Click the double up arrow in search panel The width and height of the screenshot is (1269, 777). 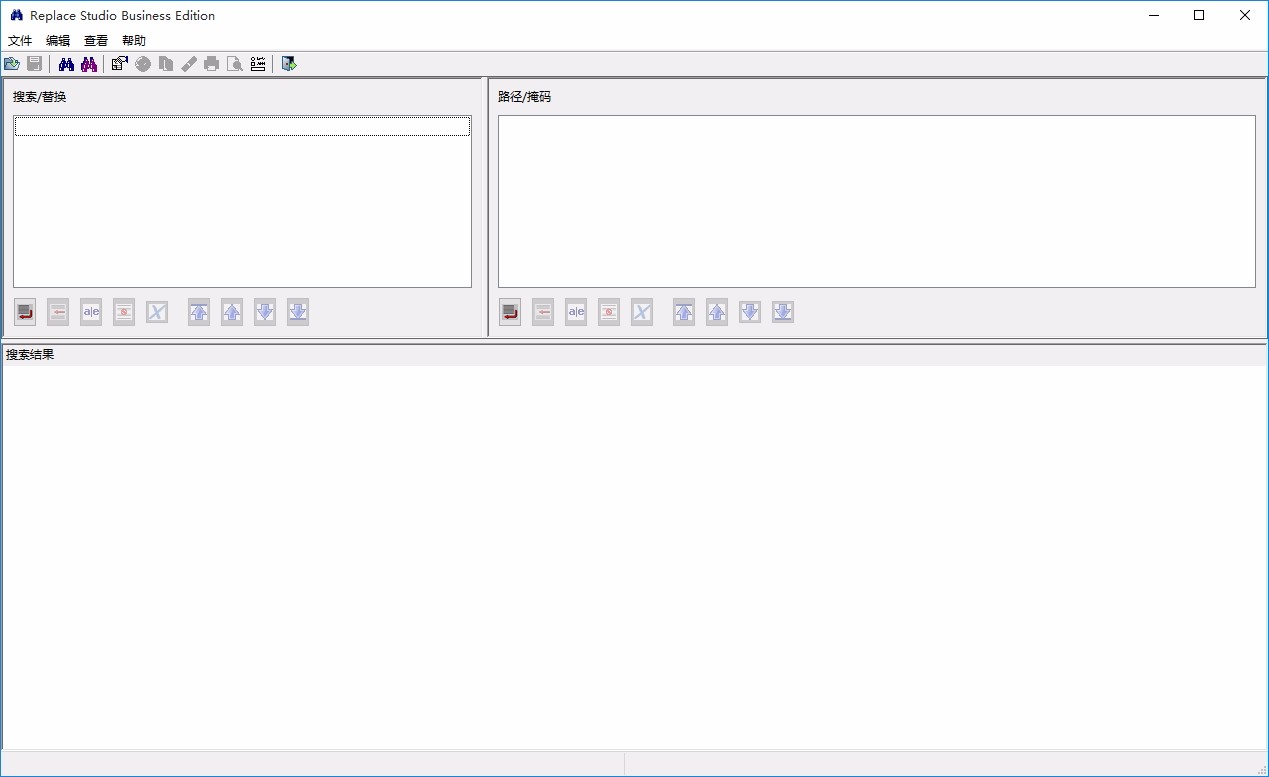pyautogui.click(x=198, y=312)
